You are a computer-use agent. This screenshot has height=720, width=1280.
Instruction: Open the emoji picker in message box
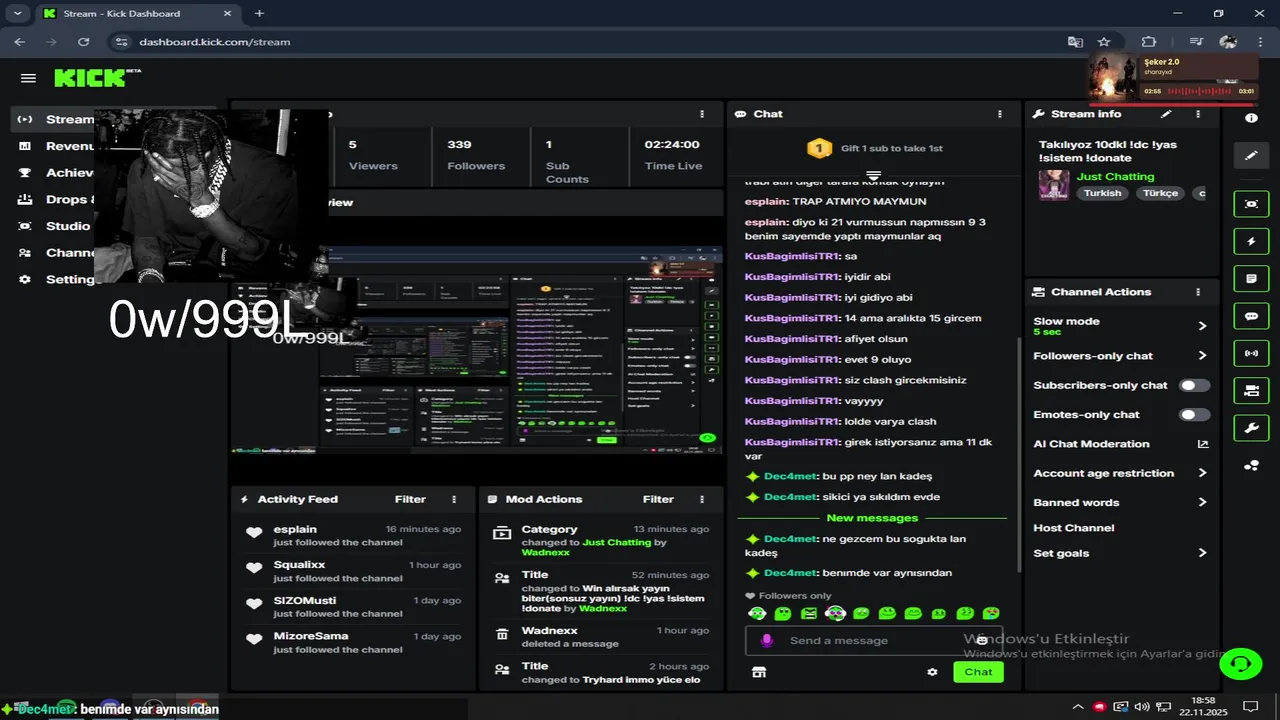pyautogui.click(x=982, y=640)
